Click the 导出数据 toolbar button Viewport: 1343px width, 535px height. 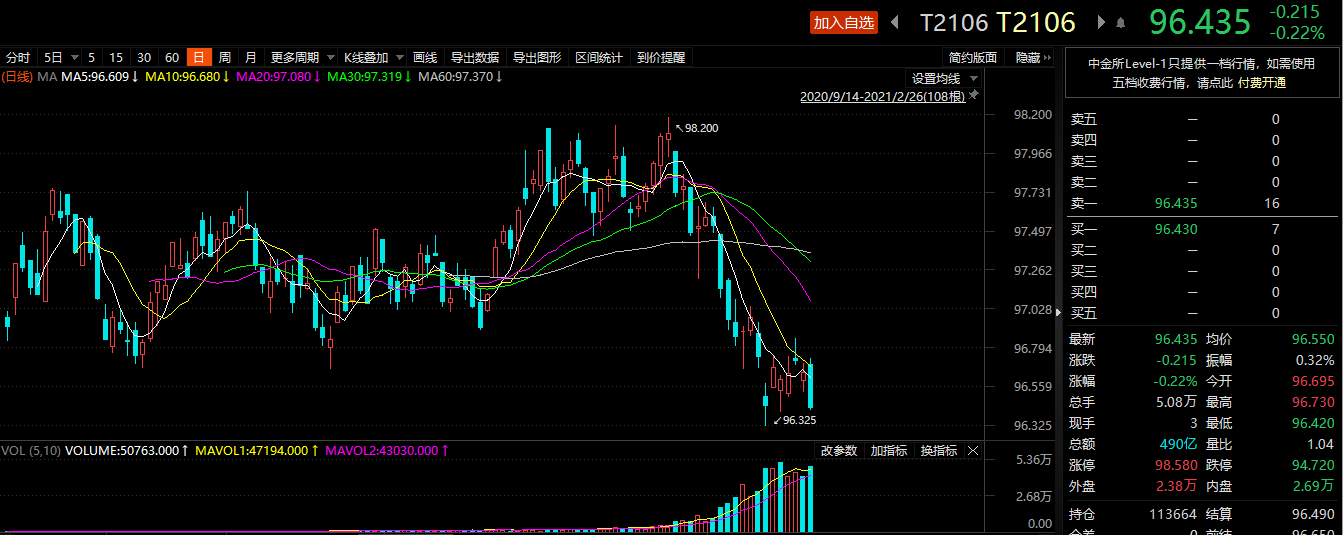474,57
